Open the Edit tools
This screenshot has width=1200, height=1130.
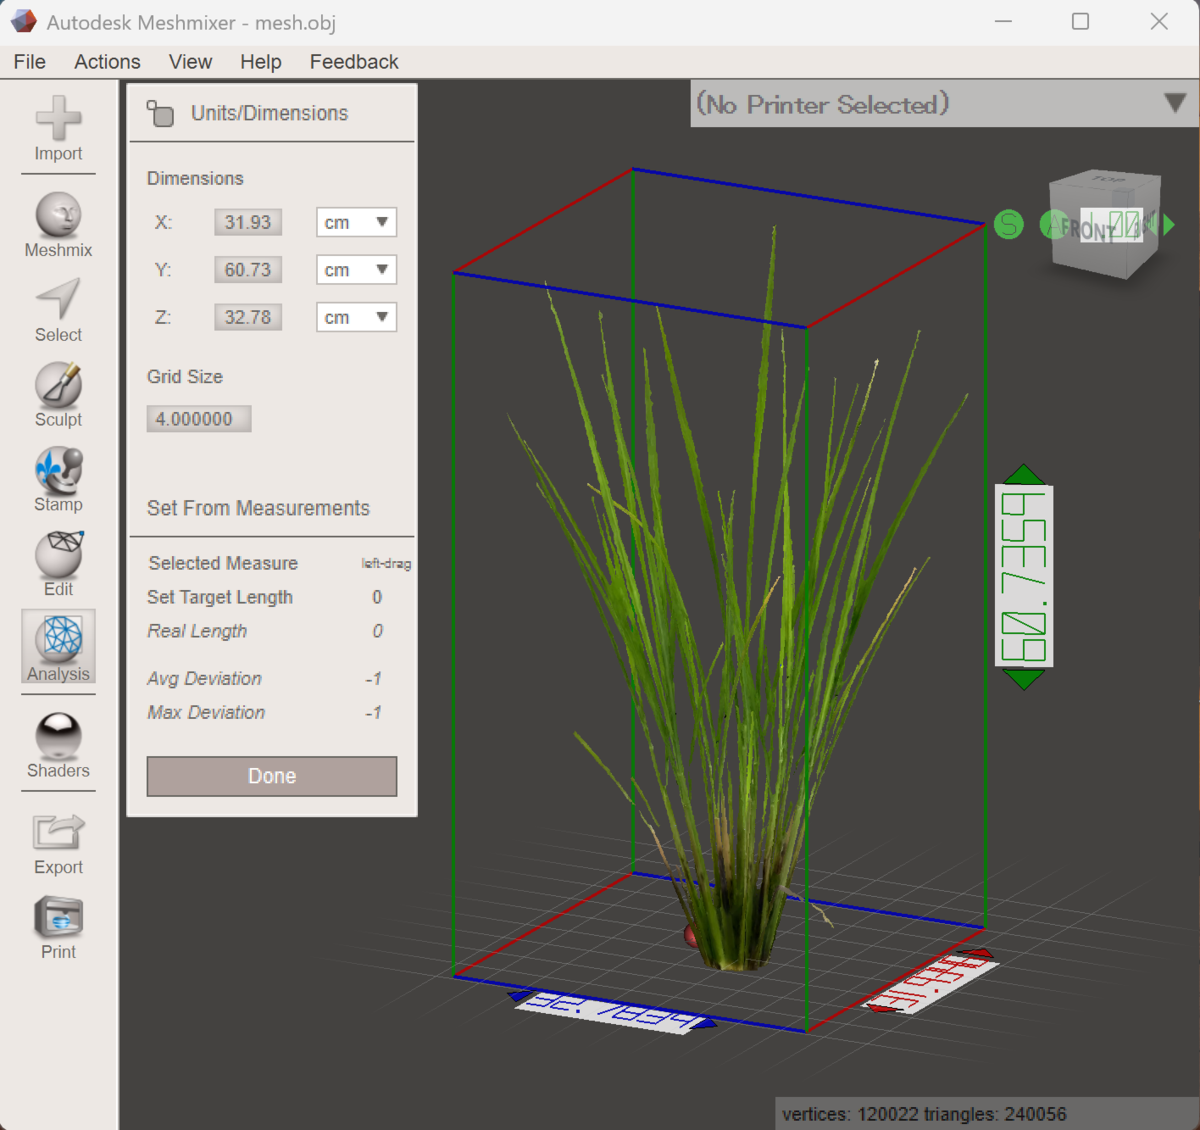58,565
